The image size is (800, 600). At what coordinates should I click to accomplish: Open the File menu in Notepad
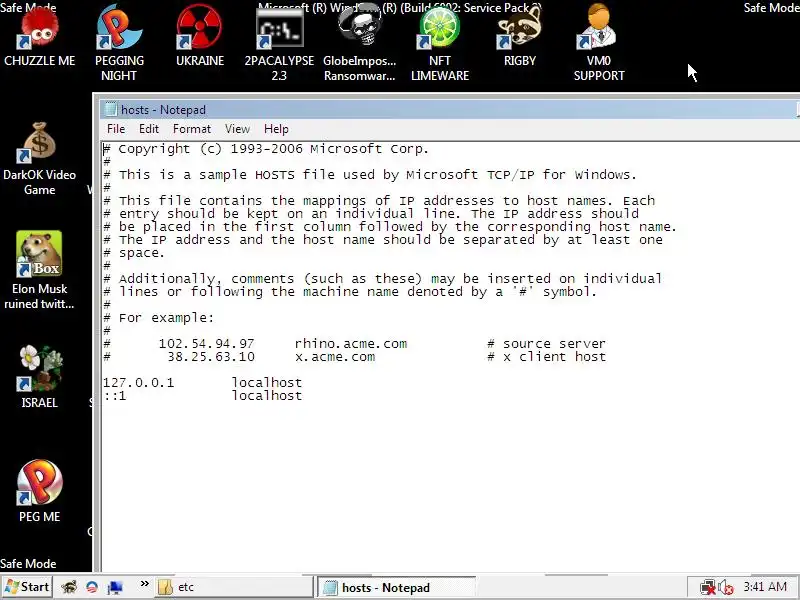point(116,129)
